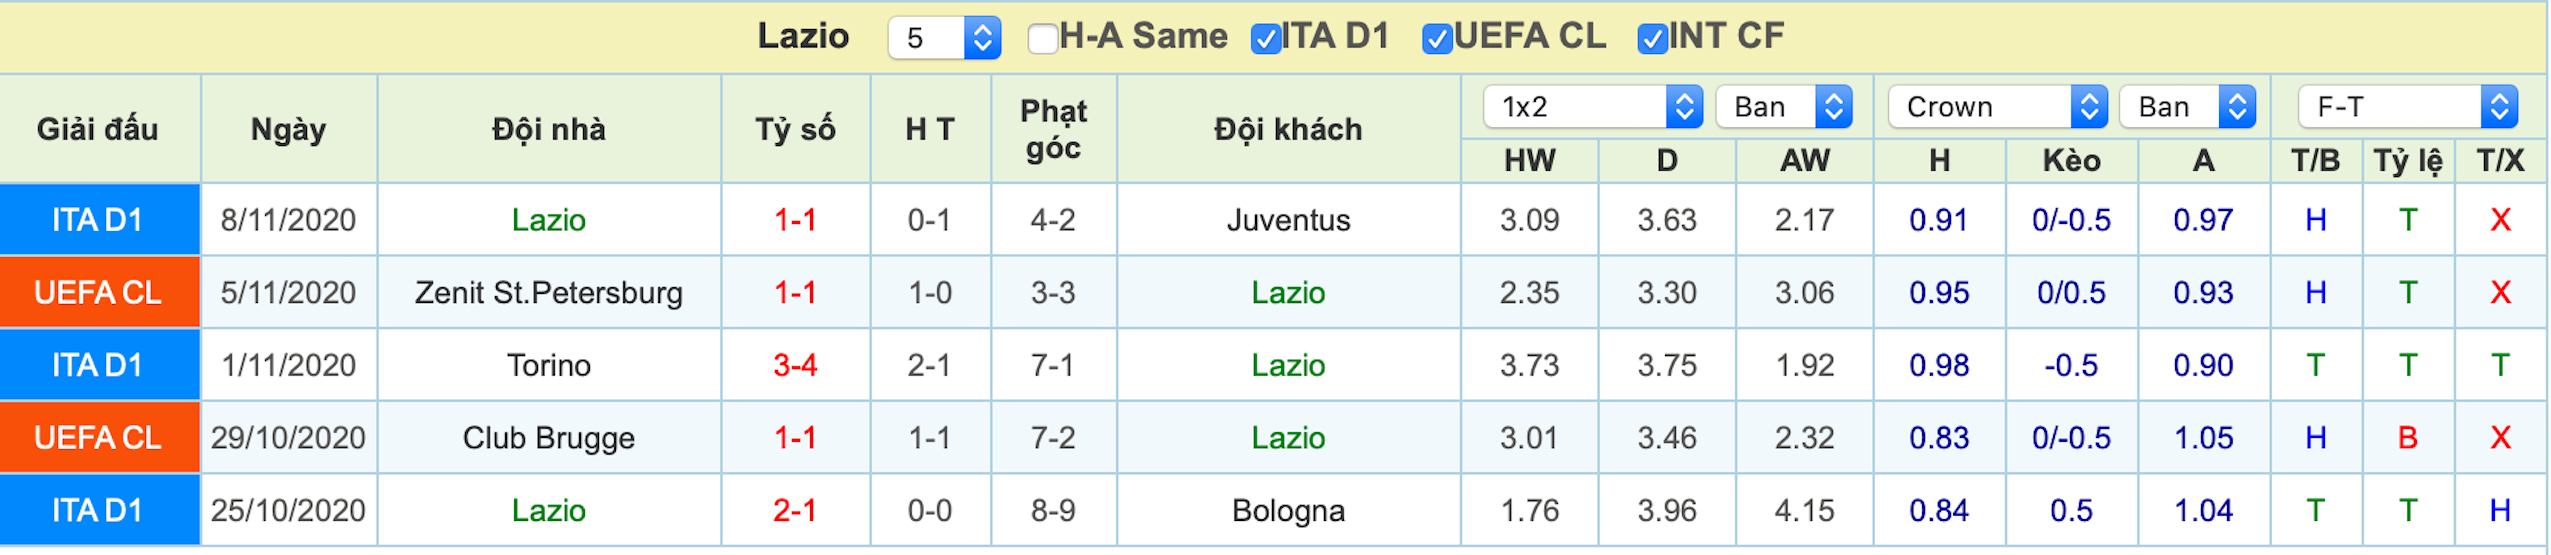Screen dimensions: 2551x555
Task: Click Juventus team link
Action: point(1288,220)
